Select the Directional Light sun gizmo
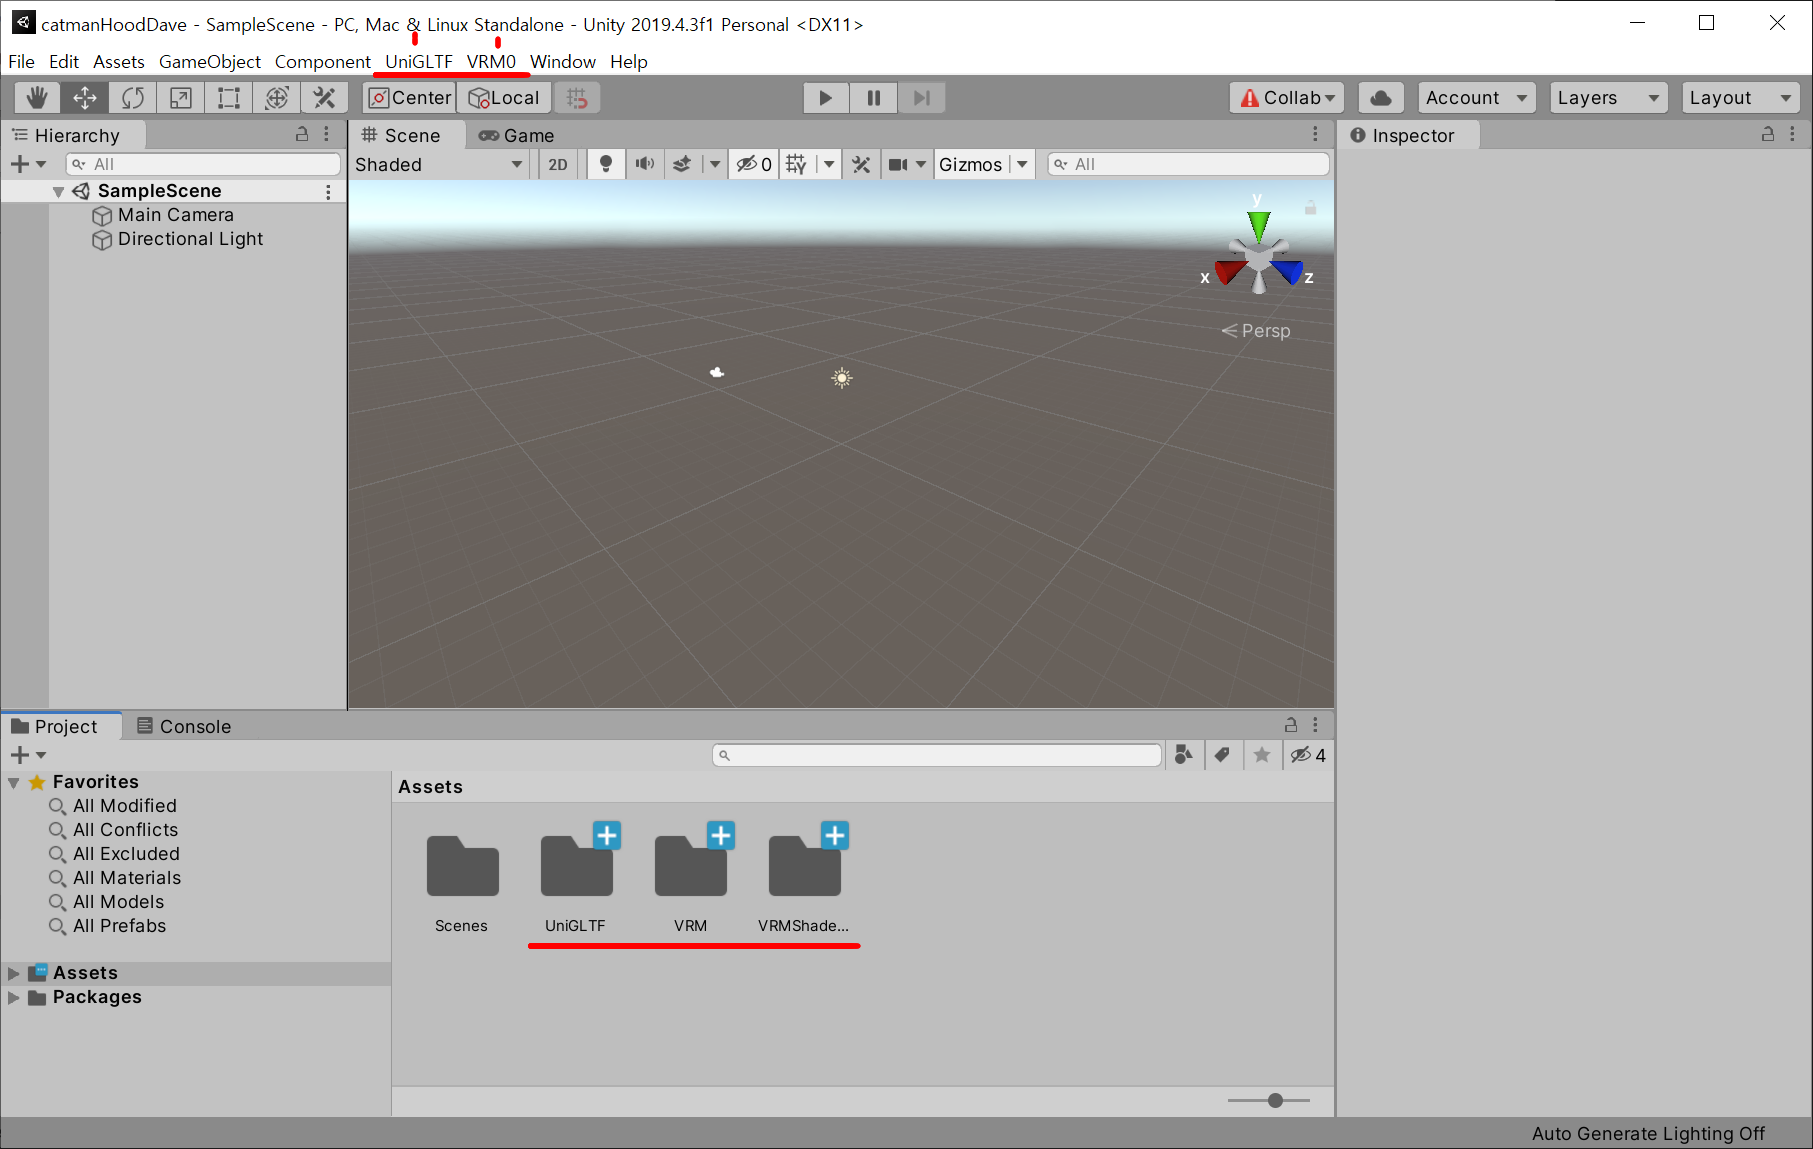Viewport: 1813px width, 1149px height. point(842,378)
